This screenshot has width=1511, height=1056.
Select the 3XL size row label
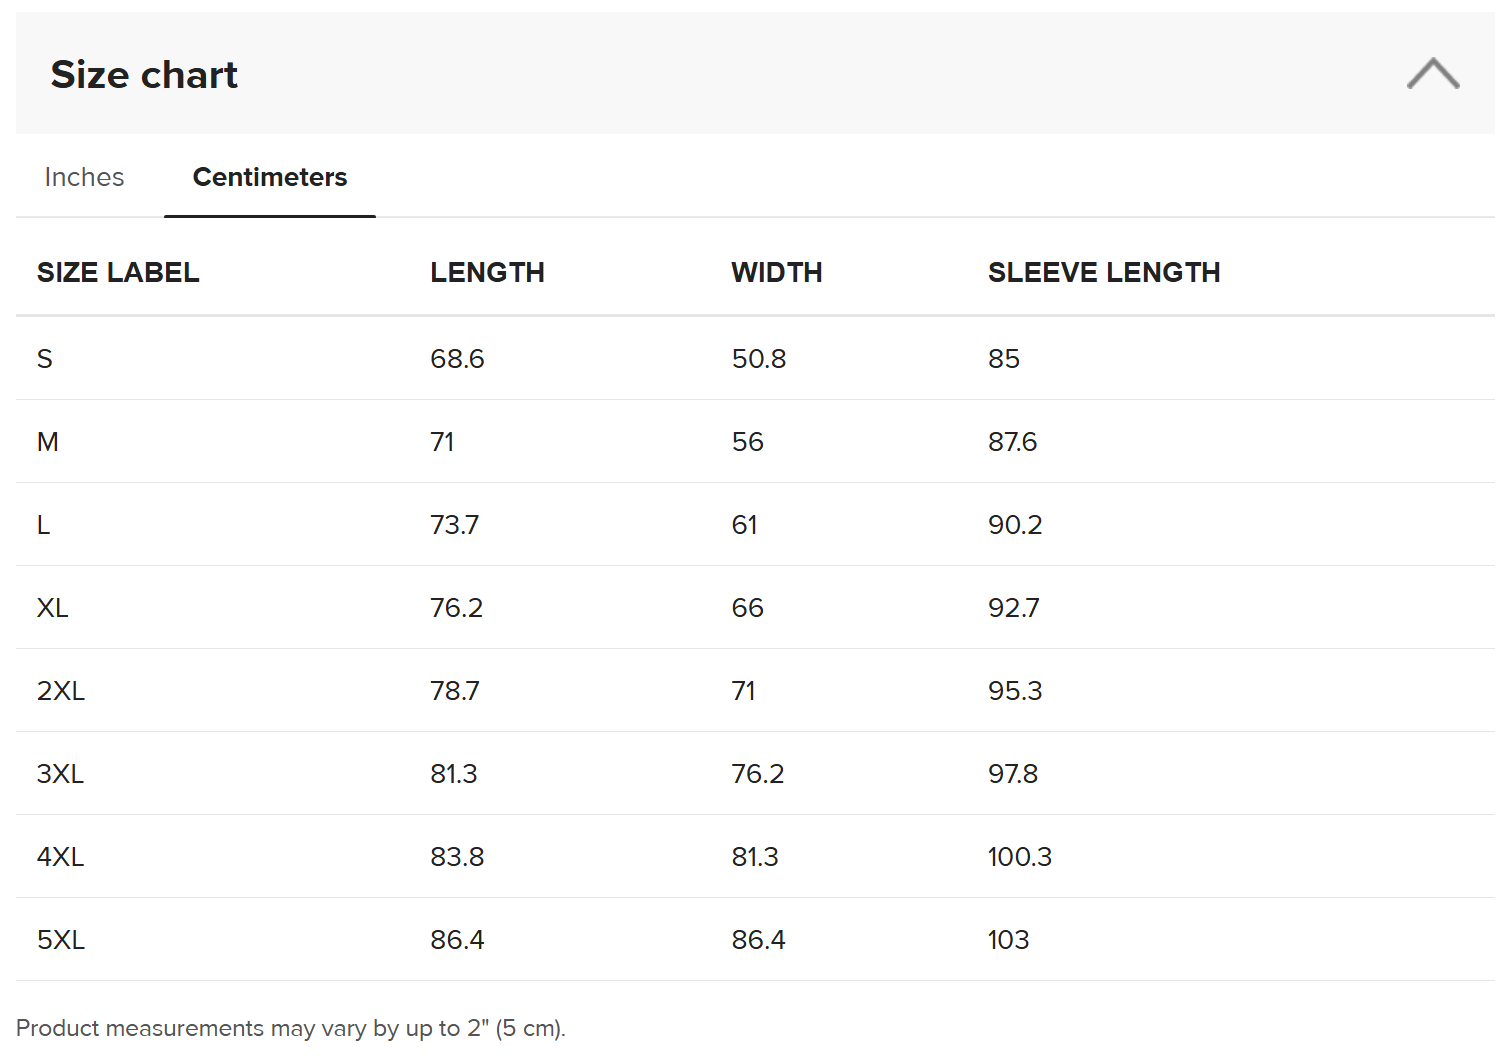click(60, 774)
